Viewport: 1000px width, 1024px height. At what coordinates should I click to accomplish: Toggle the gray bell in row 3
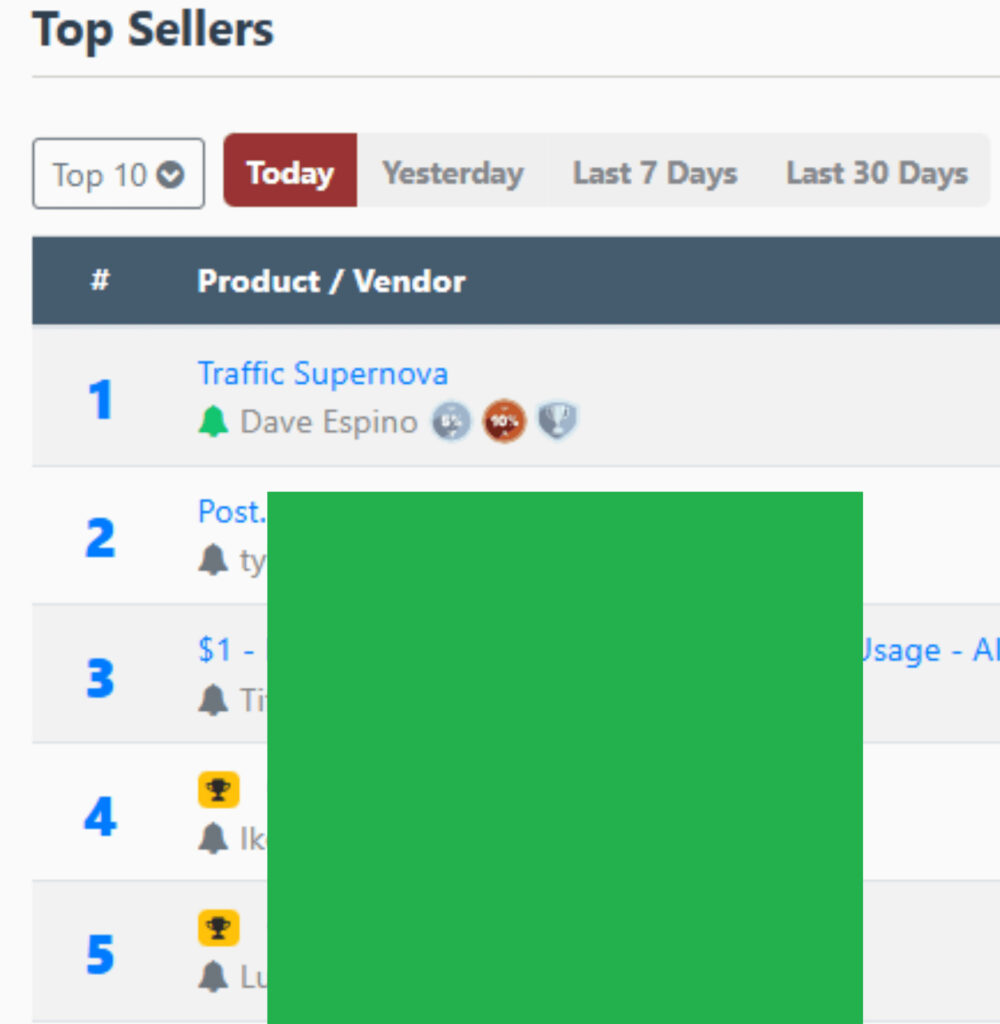coord(213,700)
